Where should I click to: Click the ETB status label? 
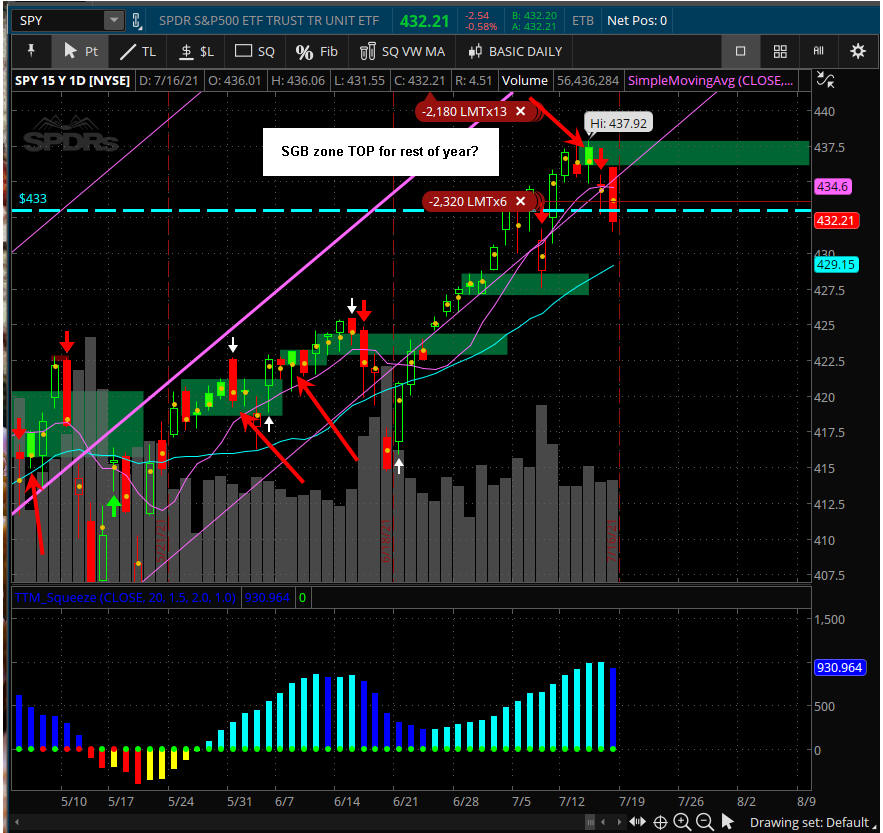click(x=583, y=21)
